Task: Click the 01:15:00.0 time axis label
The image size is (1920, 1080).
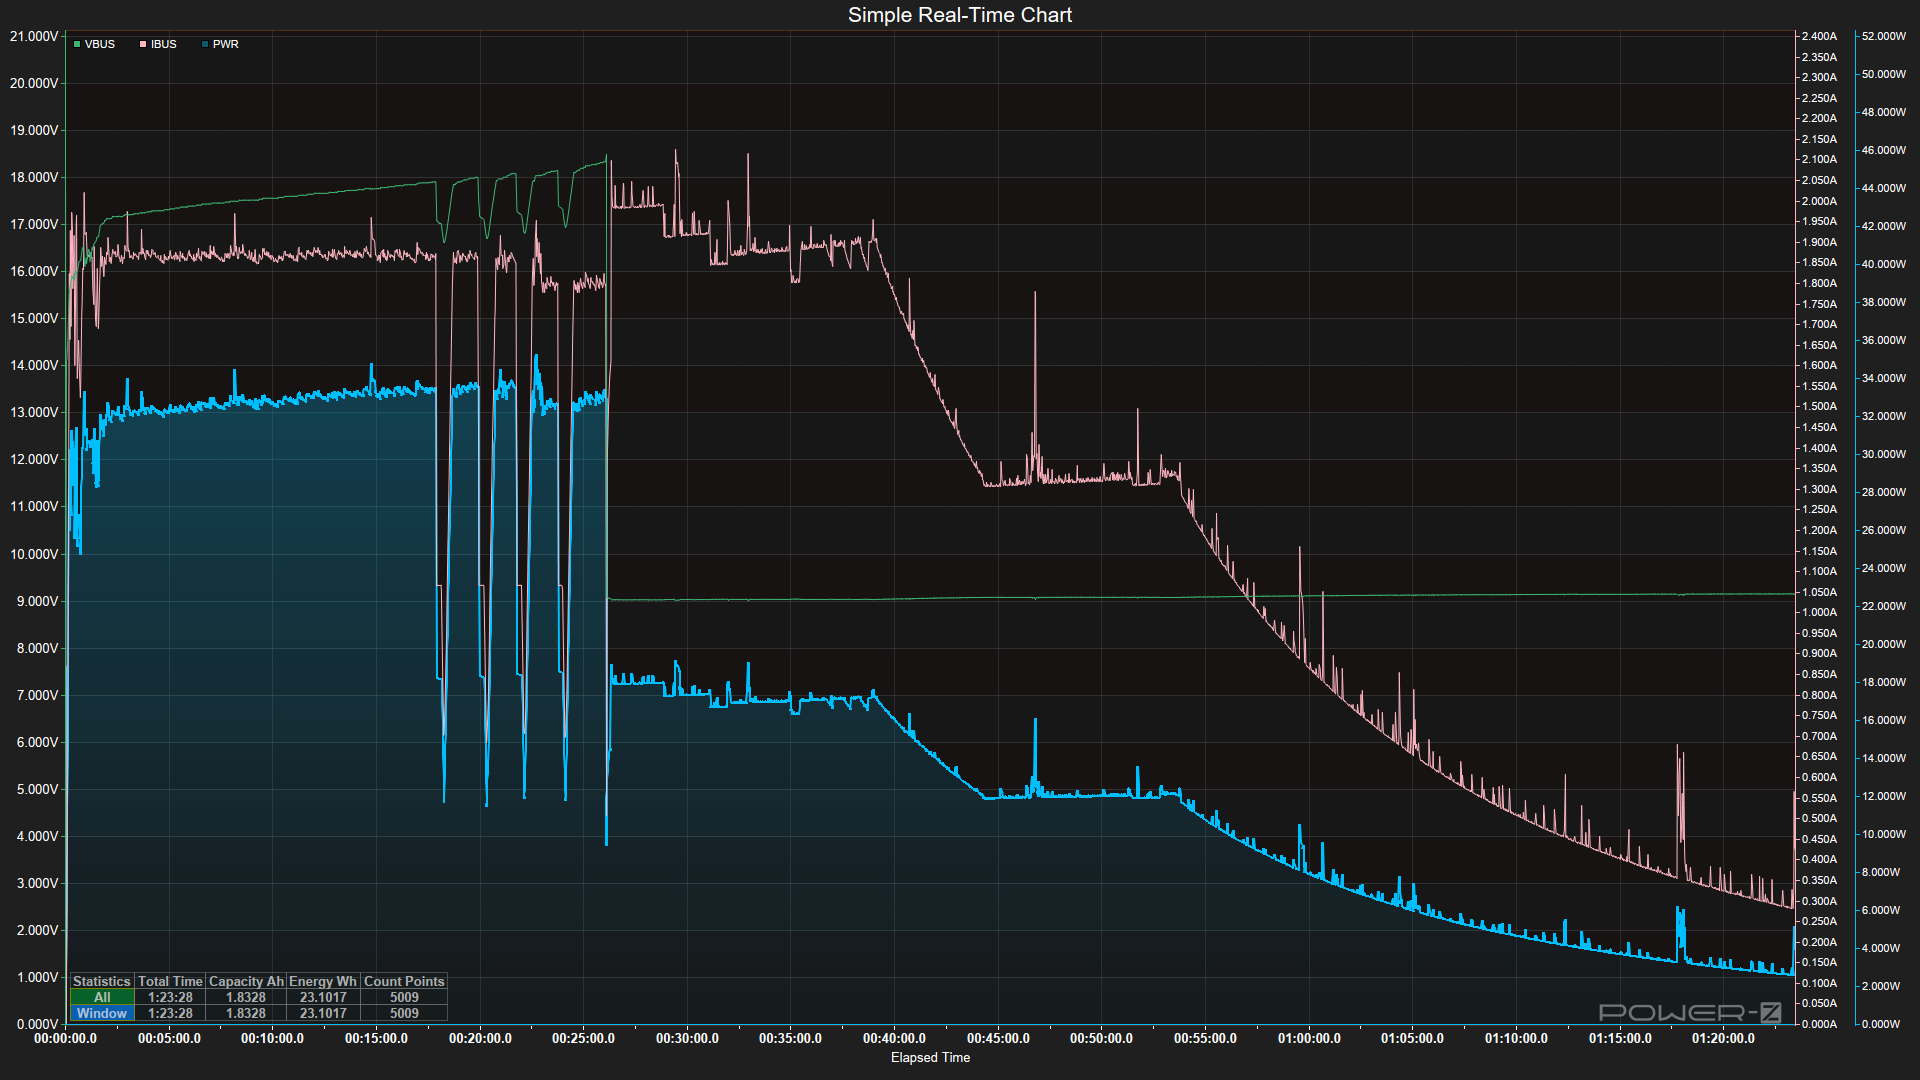Action: click(1620, 1038)
